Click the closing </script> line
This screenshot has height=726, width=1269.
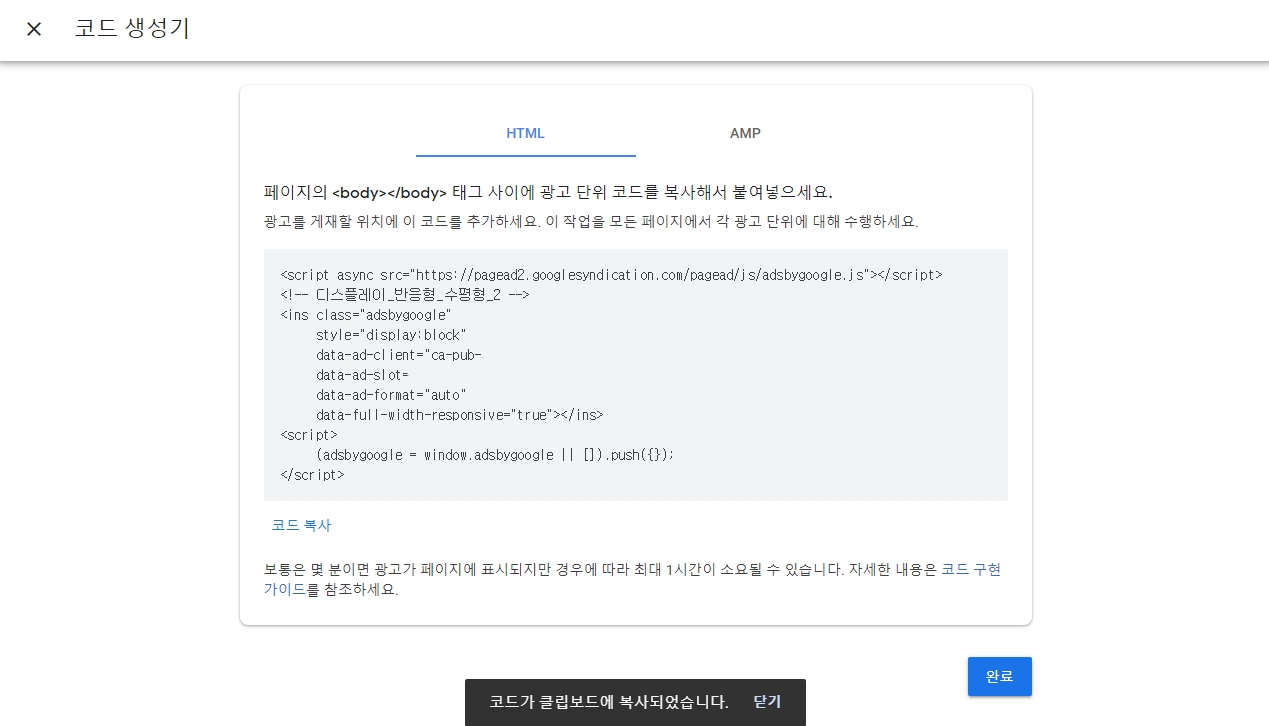(312, 475)
